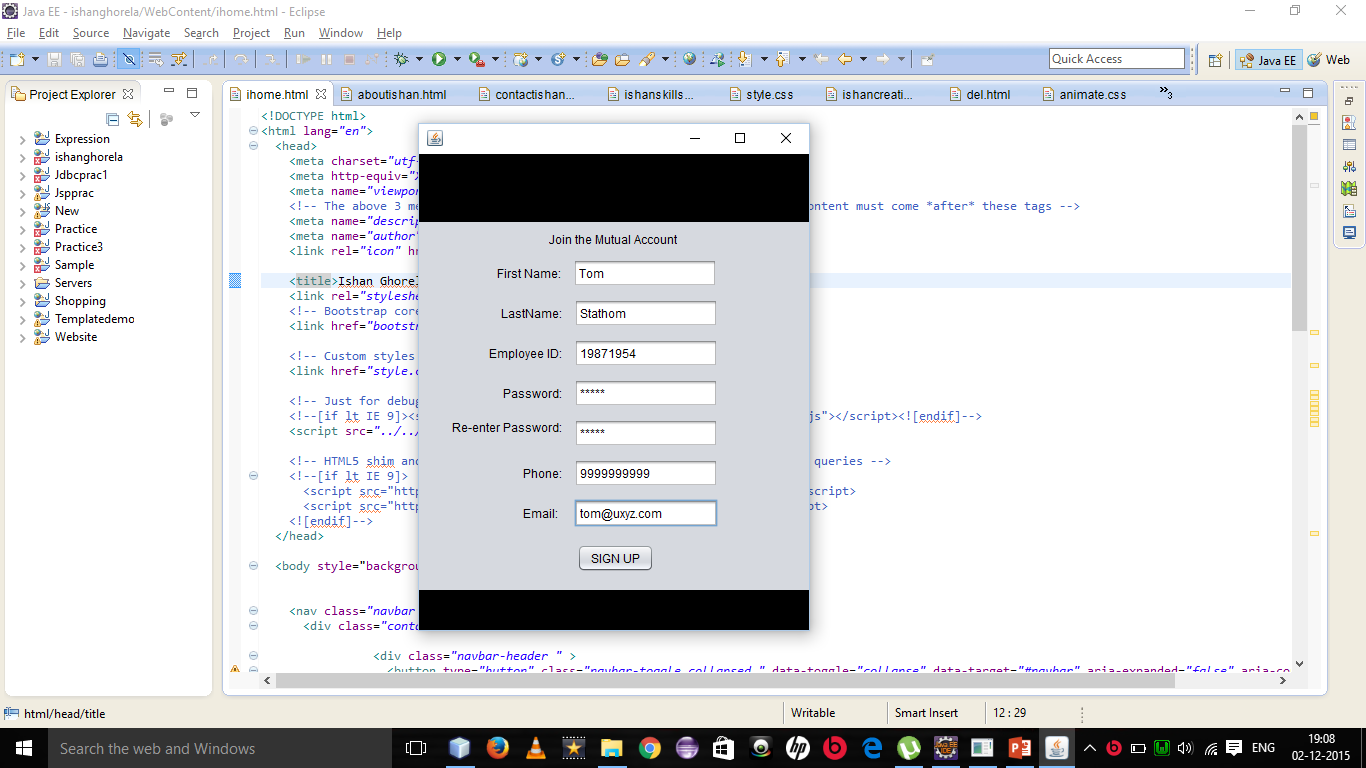Click the LastName field containing Stathom
The width and height of the screenshot is (1366, 768).
point(645,313)
